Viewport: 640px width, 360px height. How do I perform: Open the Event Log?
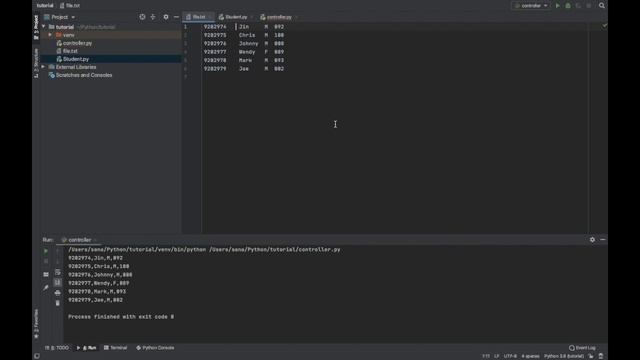point(582,348)
